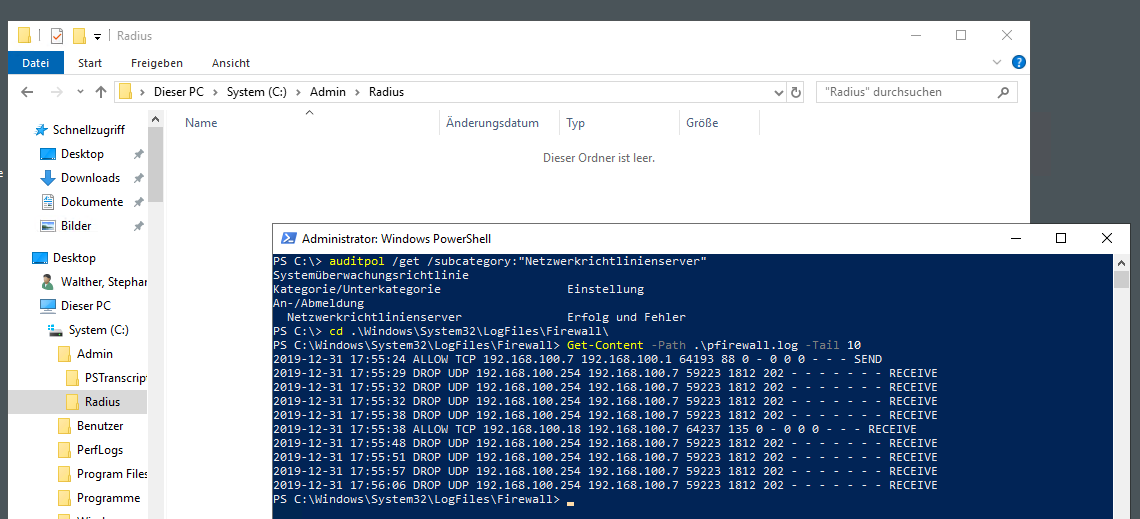The height and width of the screenshot is (519, 1140).
Task: Click 'Erfolg und Fehler' in PowerShell output
Action: 626,318
